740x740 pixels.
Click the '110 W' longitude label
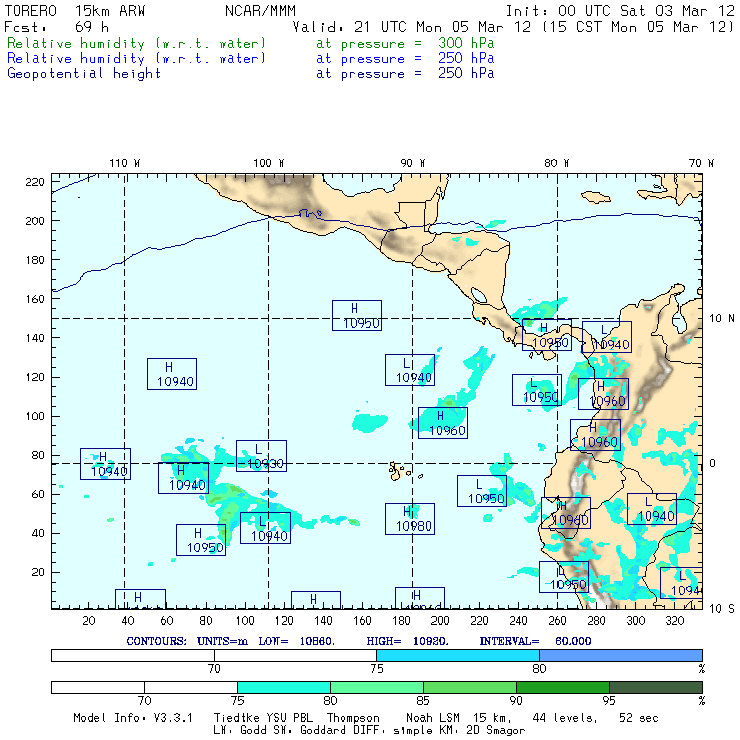[125, 163]
